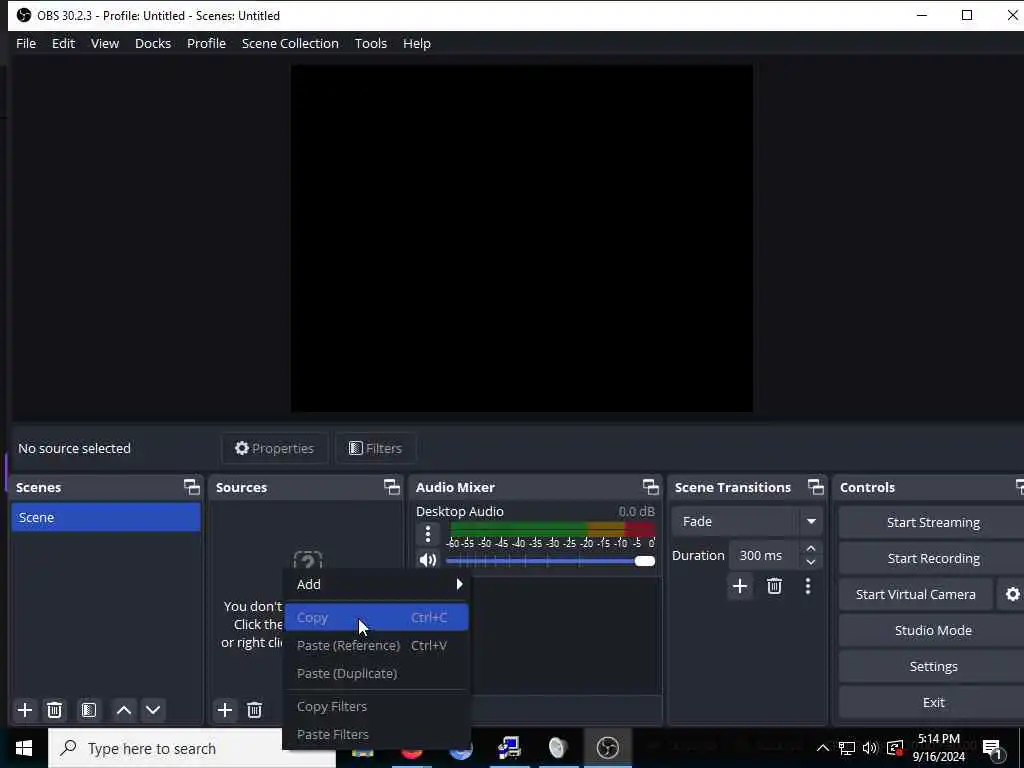
Task: Open Desktop Audio options three-dot menu
Action: tap(428, 534)
